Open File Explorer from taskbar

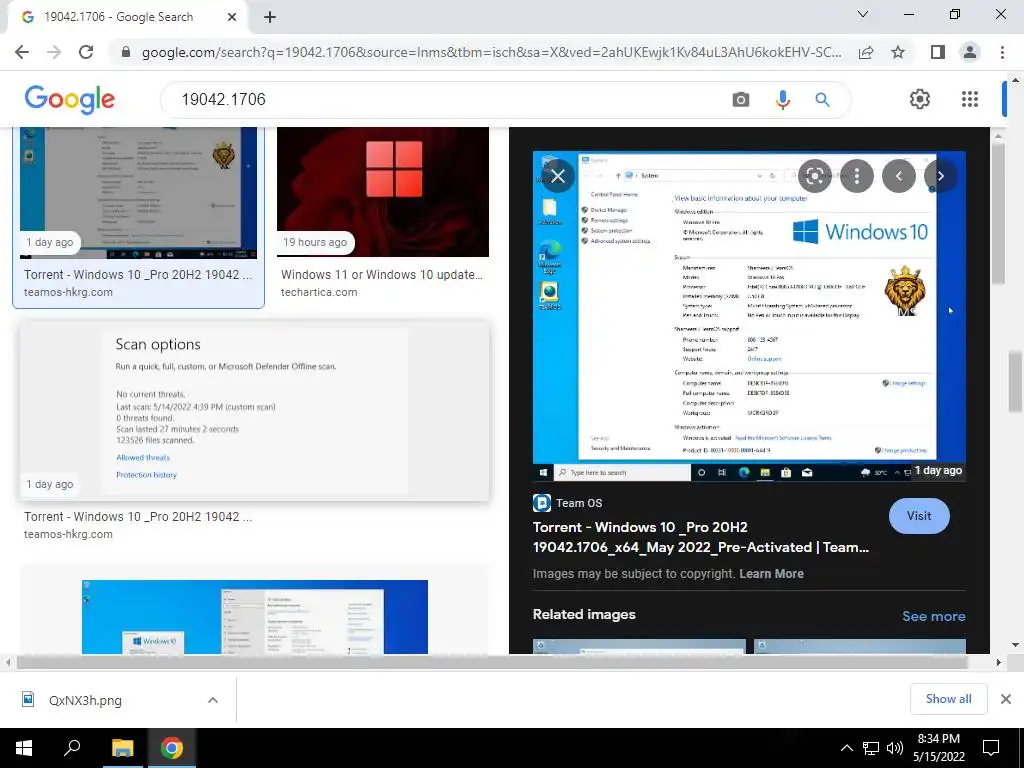point(122,748)
